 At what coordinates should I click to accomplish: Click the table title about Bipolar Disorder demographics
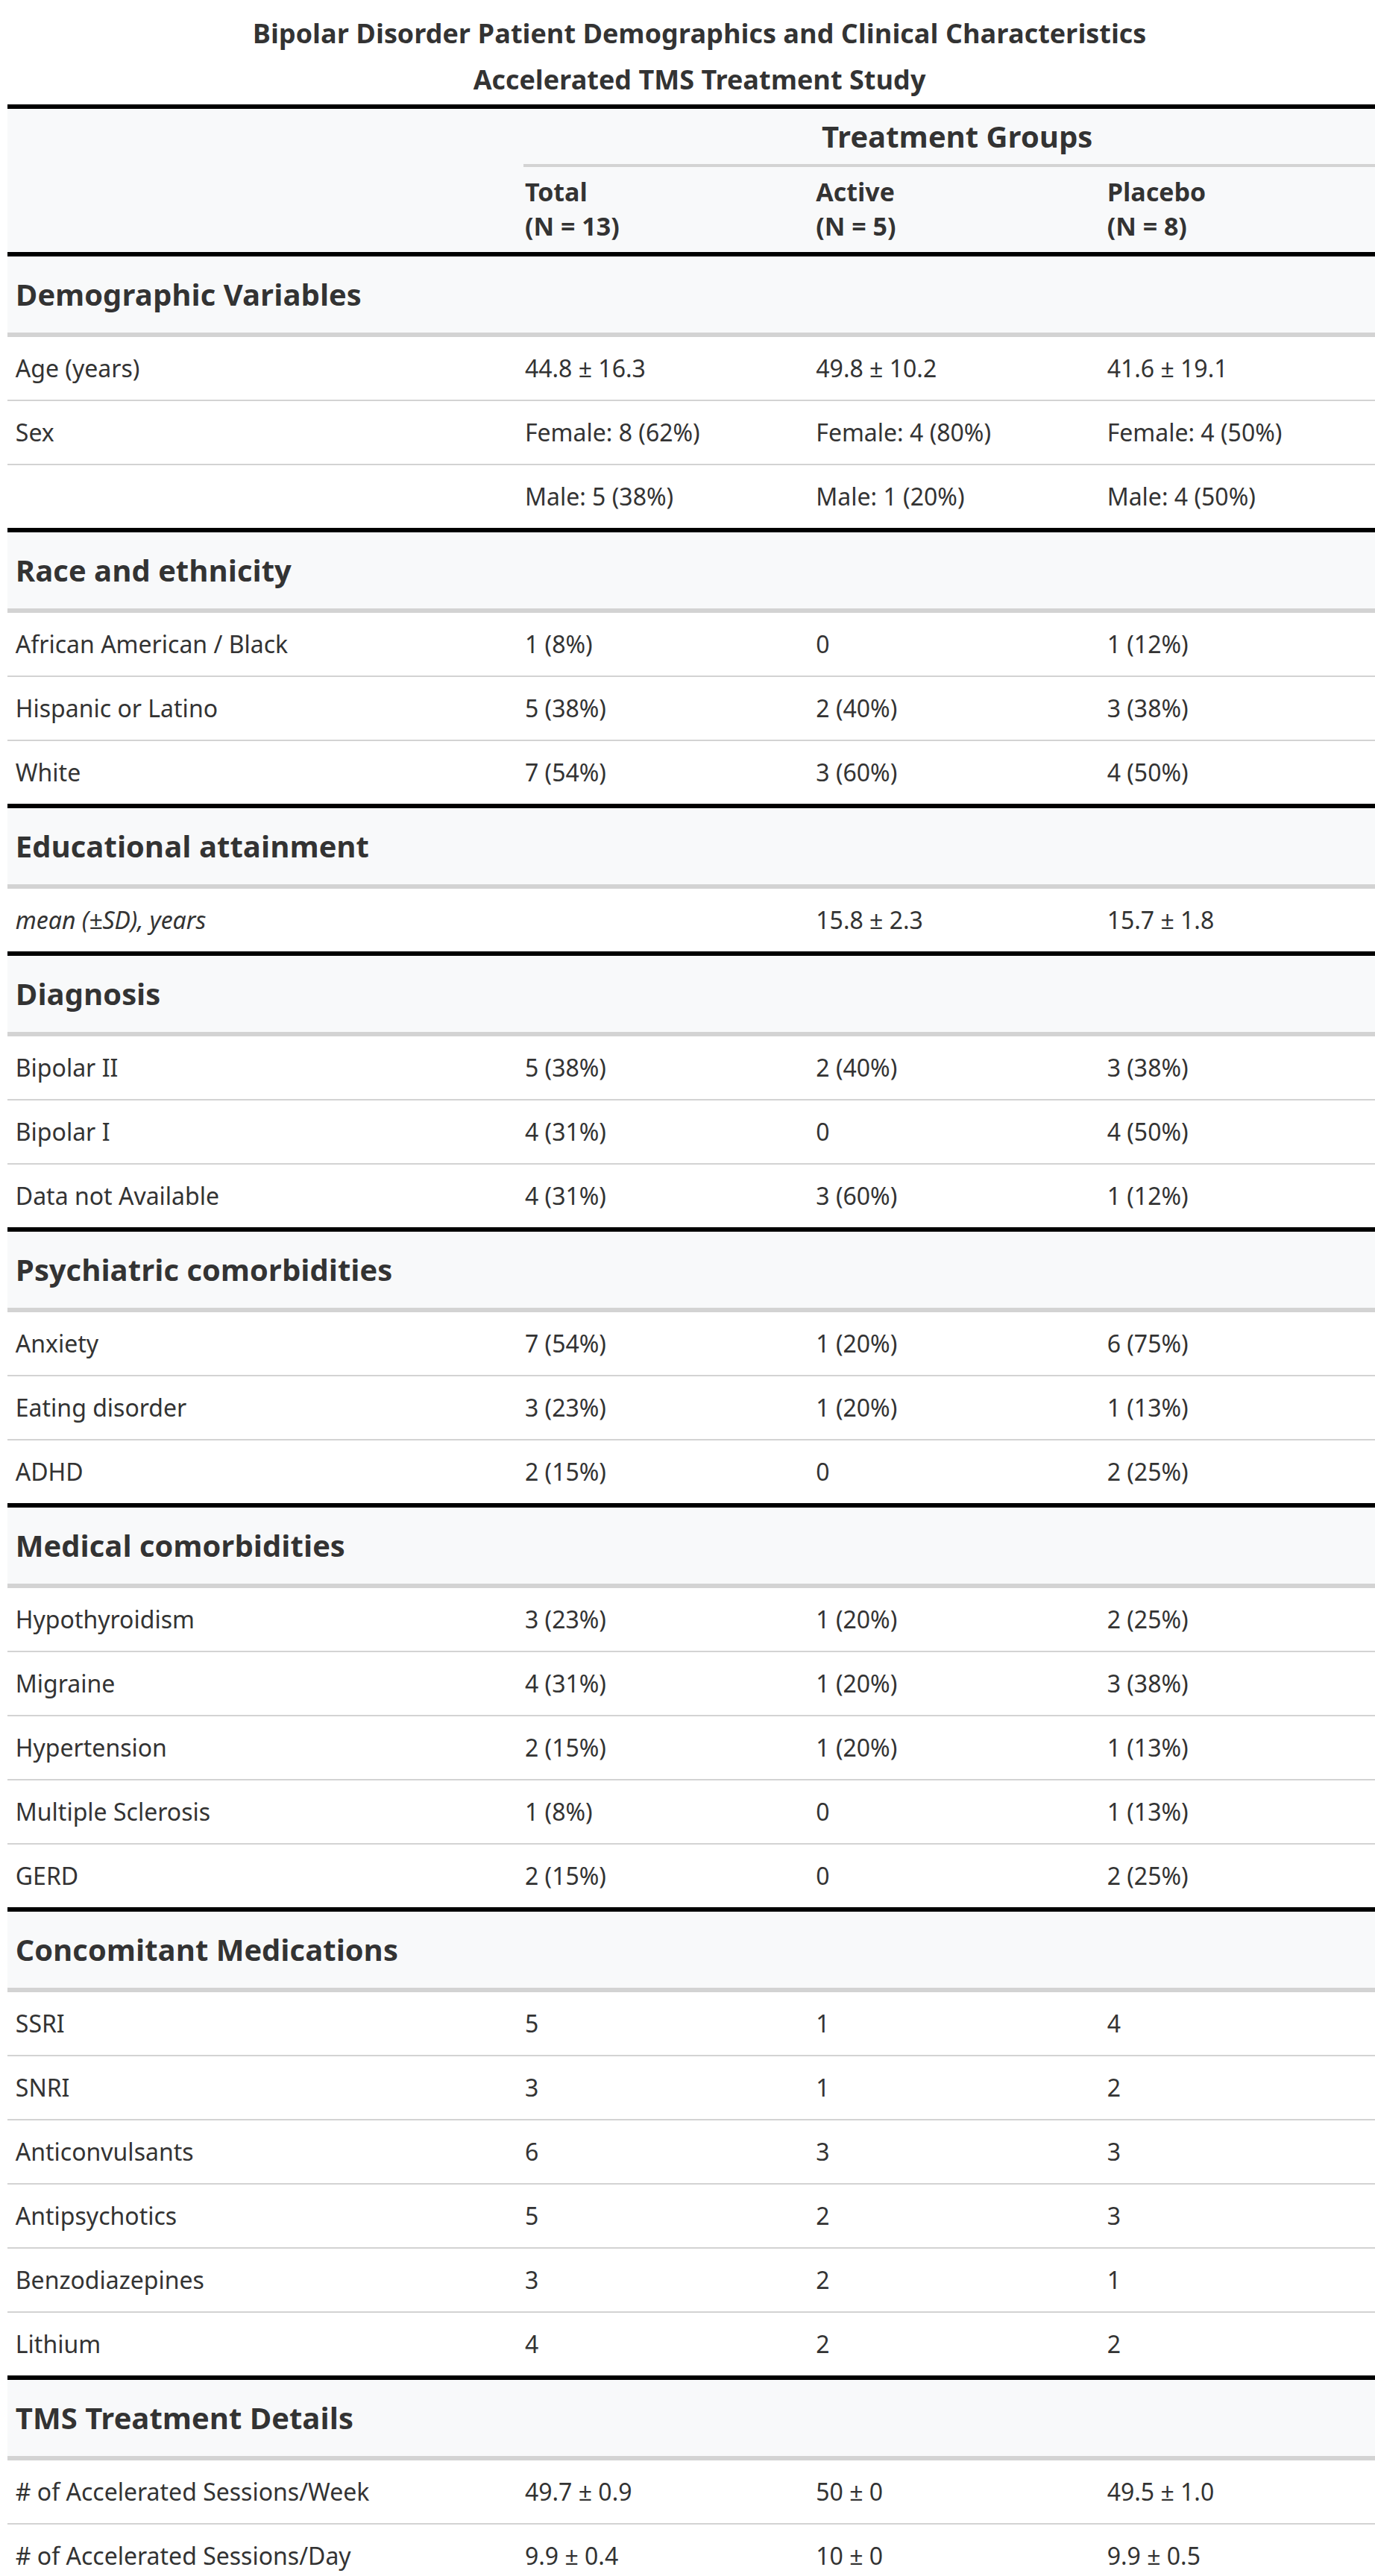[698, 34]
